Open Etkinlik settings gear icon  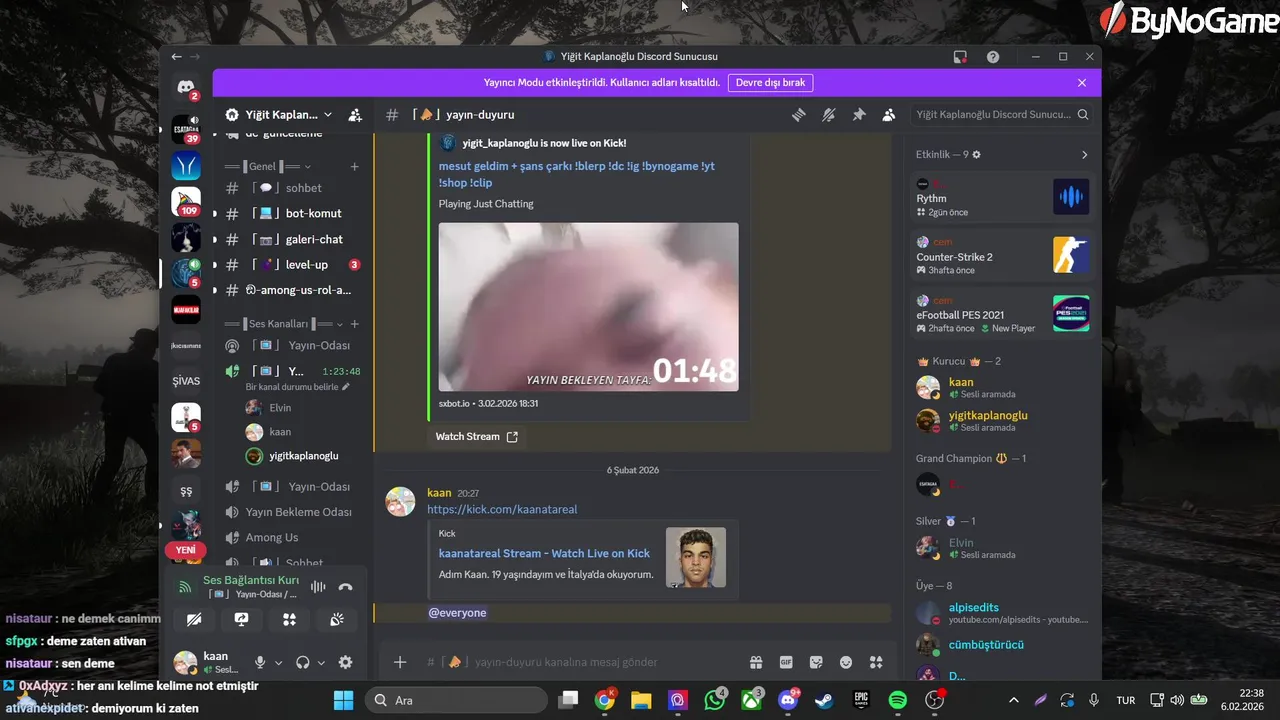(977, 155)
